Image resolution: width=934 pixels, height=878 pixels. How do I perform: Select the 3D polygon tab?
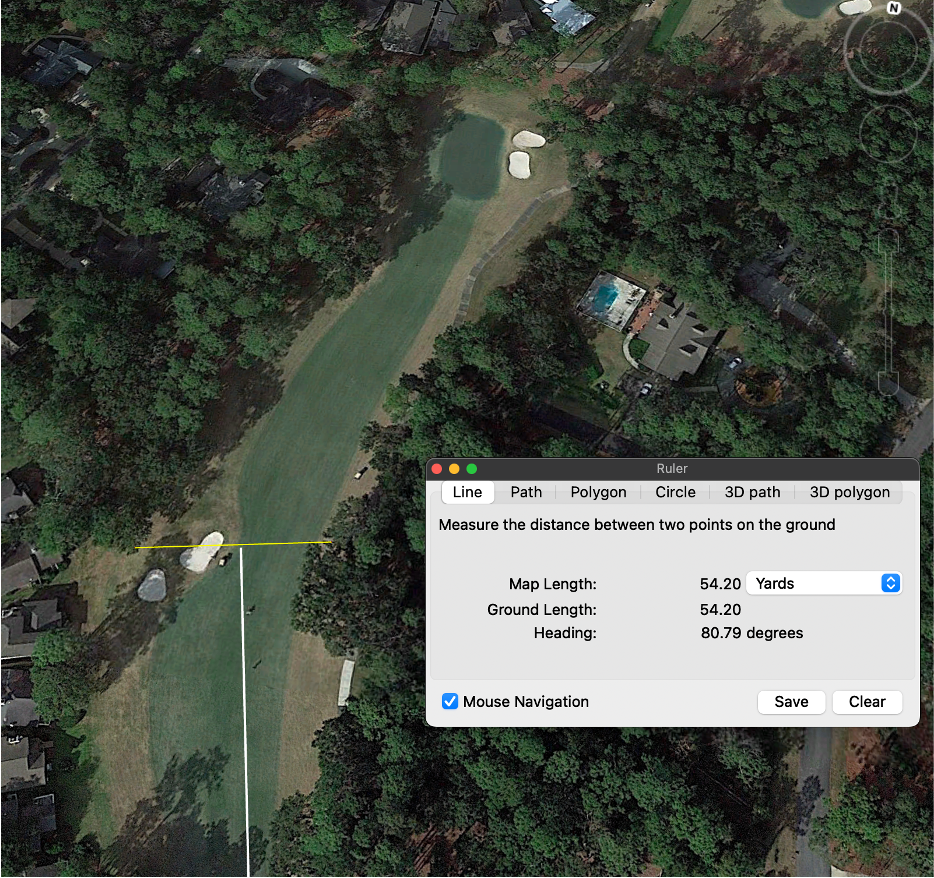click(x=849, y=492)
